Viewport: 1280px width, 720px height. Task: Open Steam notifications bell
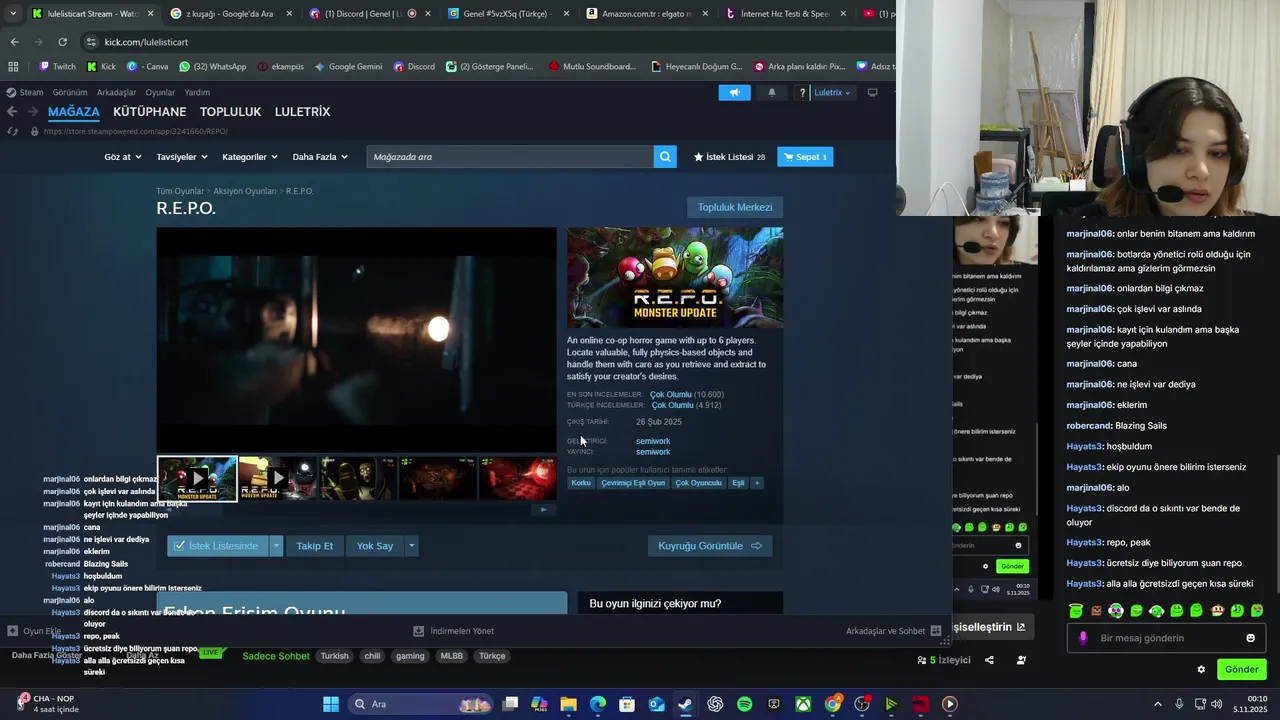771,92
